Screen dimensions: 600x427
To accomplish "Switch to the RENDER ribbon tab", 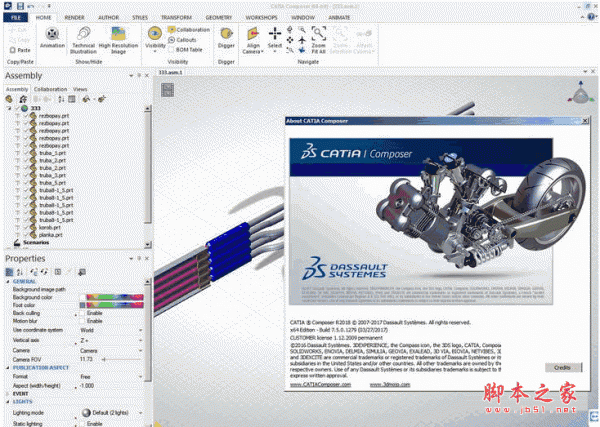I will (x=74, y=18).
